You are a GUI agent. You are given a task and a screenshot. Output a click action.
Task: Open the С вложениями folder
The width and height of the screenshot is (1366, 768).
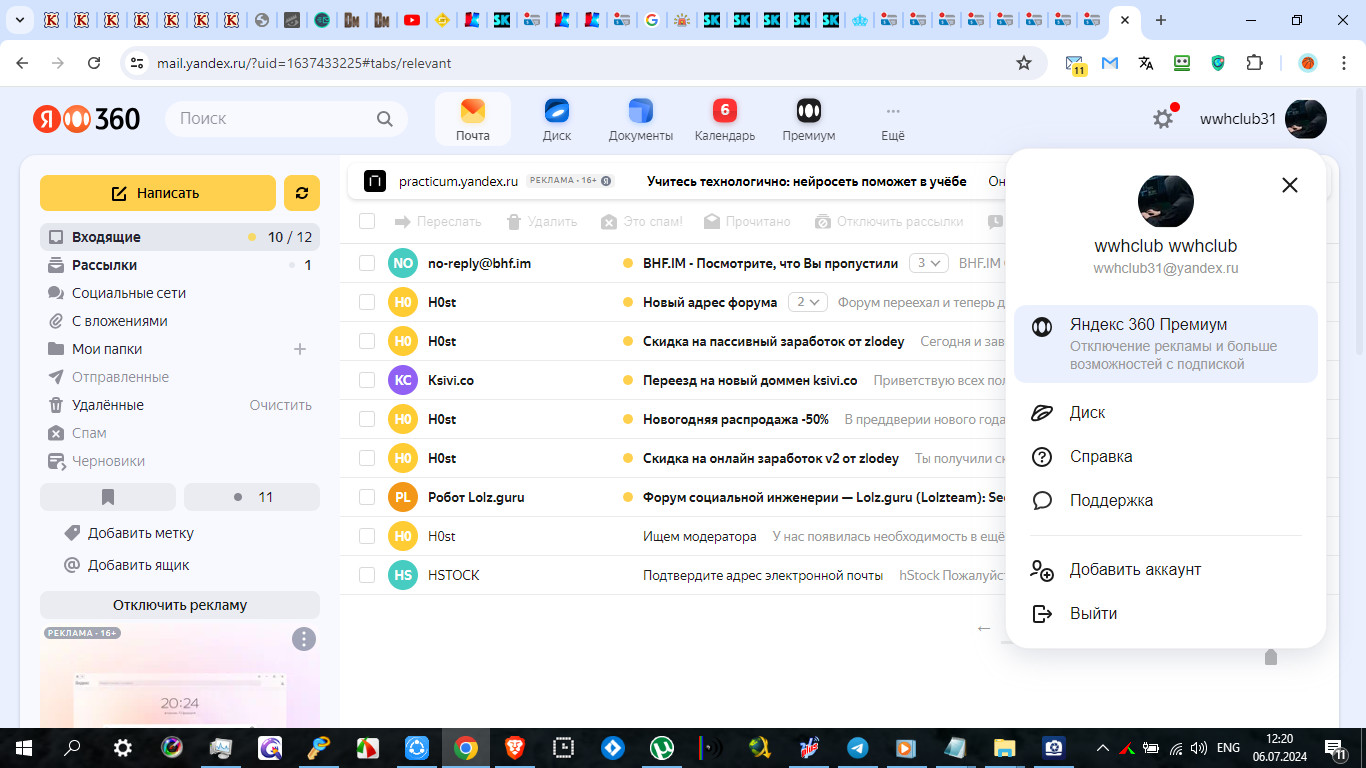(180, 321)
